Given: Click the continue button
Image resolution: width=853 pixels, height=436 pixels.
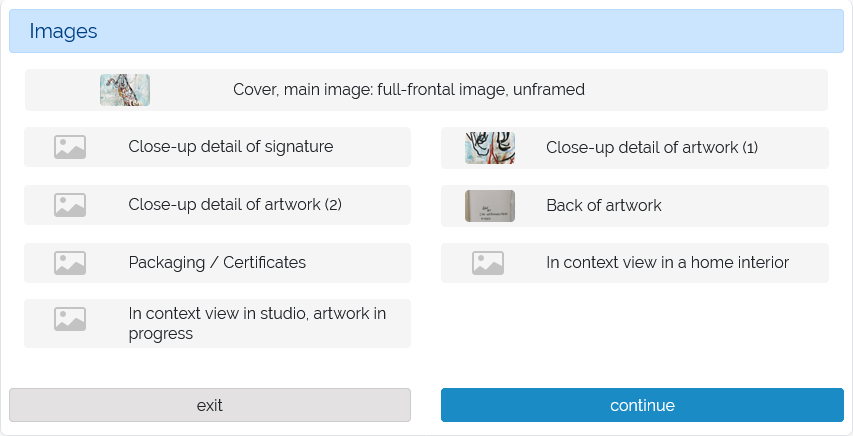Looking at the screenshot, I should pos(642,405).
